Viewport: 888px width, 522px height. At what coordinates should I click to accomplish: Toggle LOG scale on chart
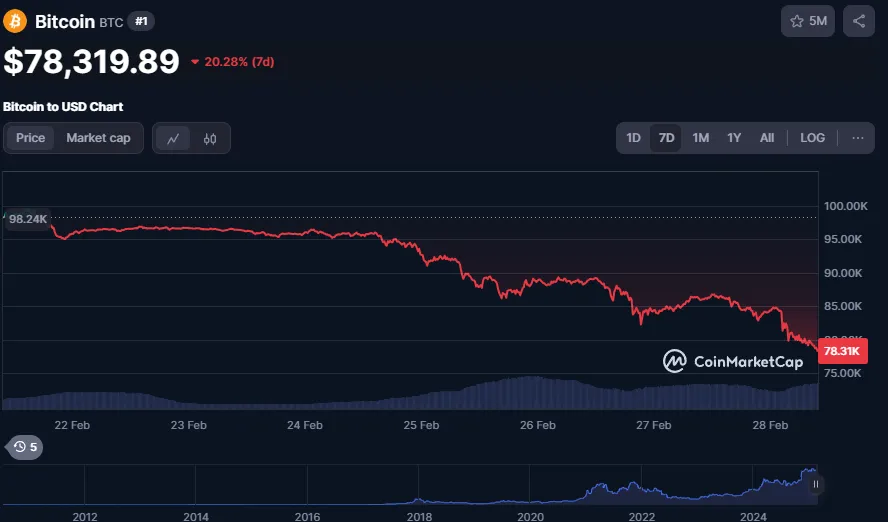coord(812,138)
